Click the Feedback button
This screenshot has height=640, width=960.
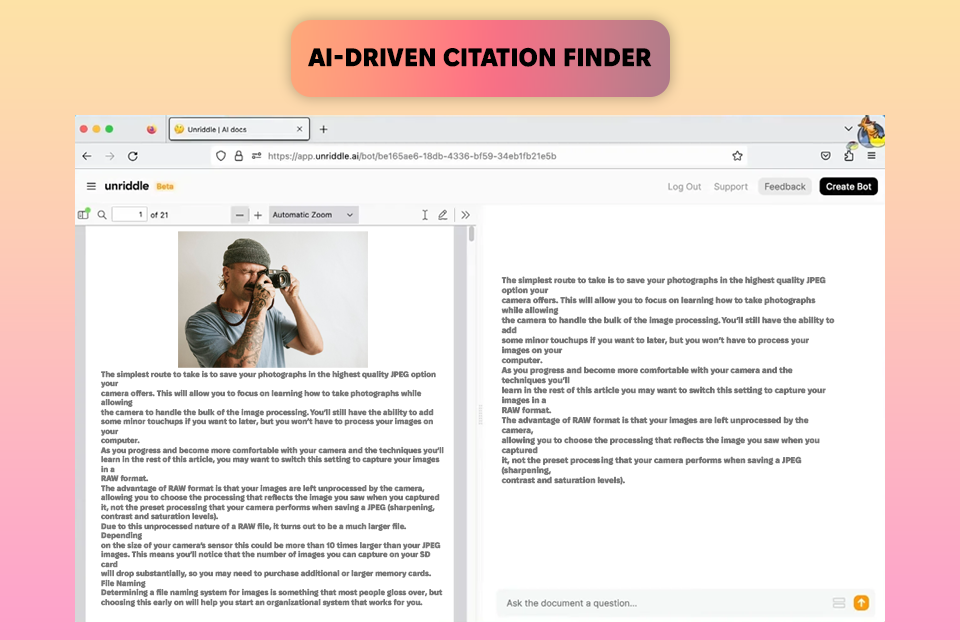click(x=785, y=187)
